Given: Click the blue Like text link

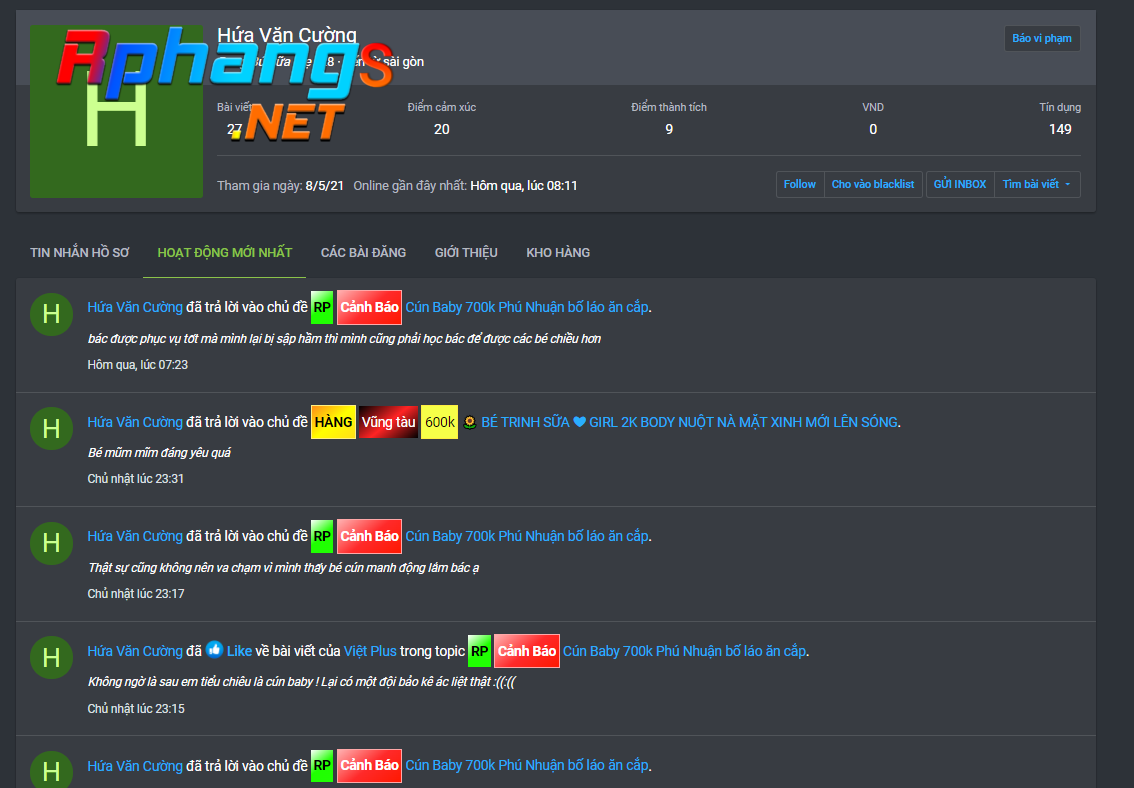Looking at the screenshot, I should pos(239,651).
